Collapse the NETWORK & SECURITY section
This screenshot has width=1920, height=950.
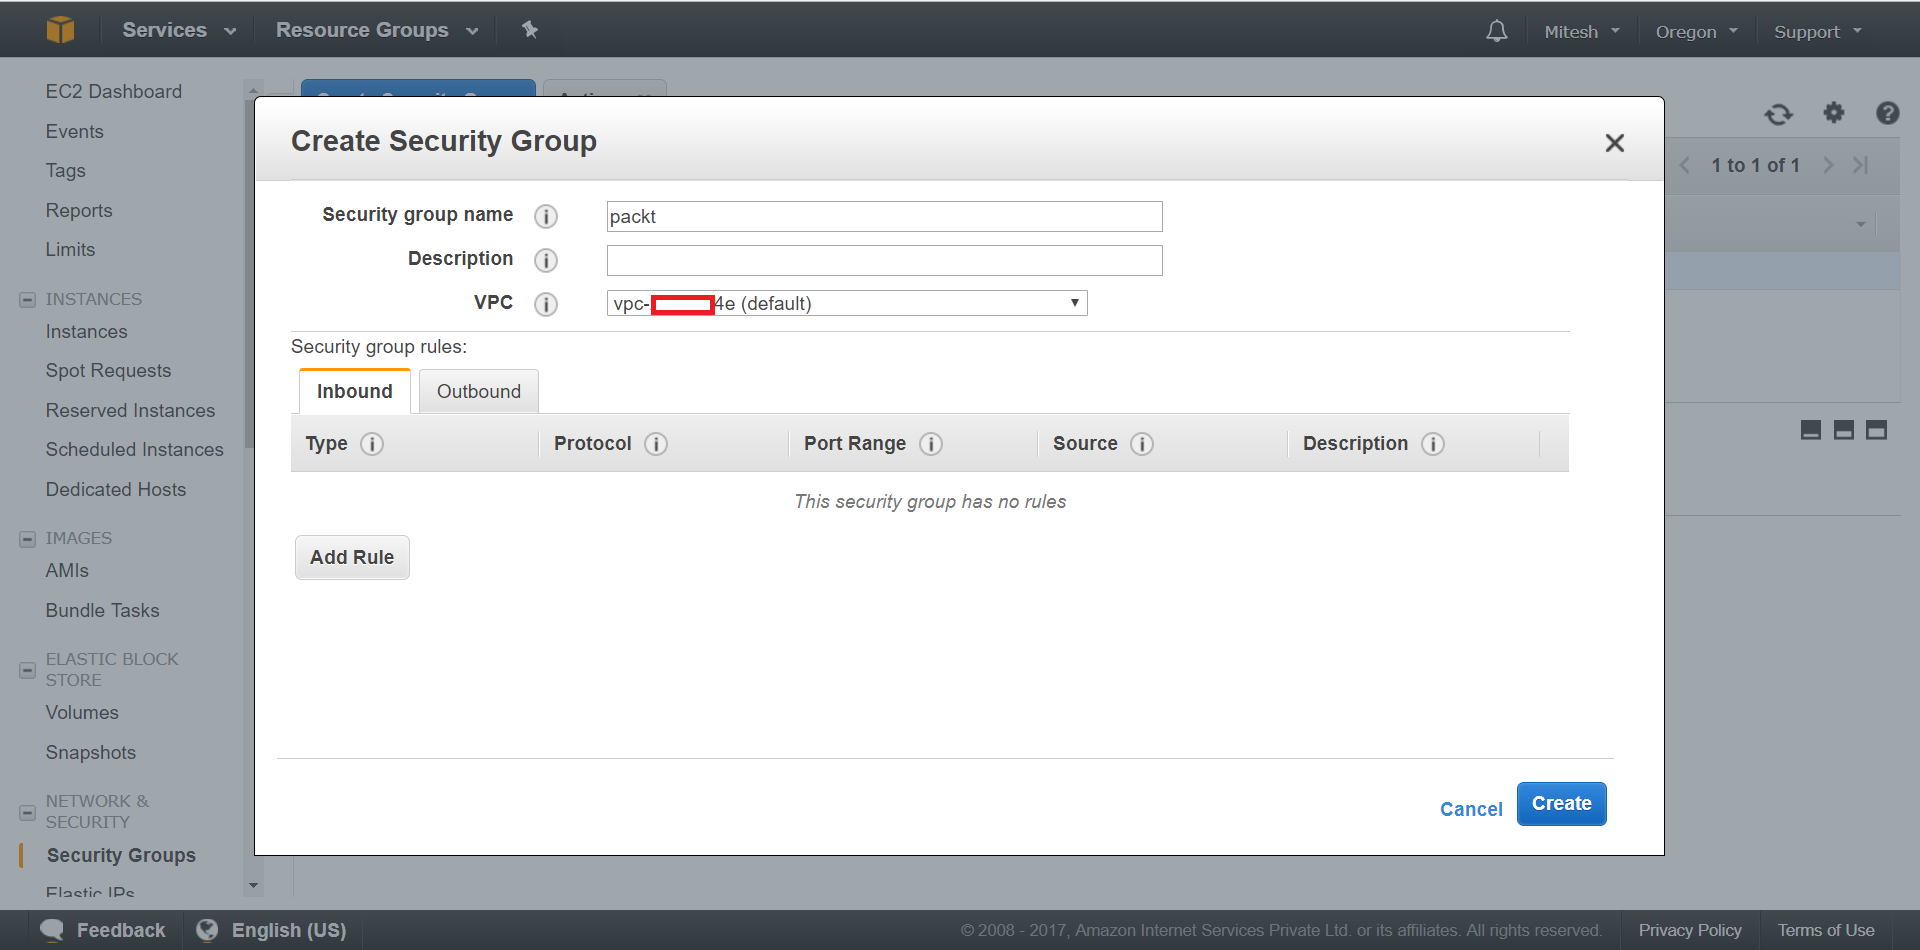(x=28, y=812)
